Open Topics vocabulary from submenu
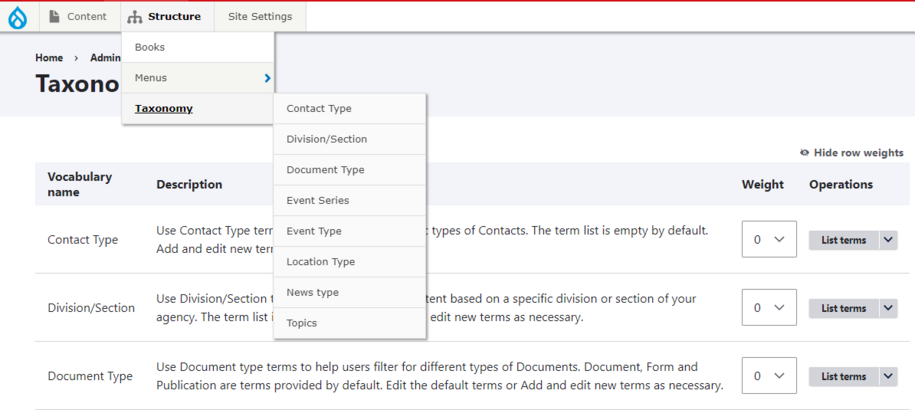Screen dimensions: 915x410 coord(301,323)
